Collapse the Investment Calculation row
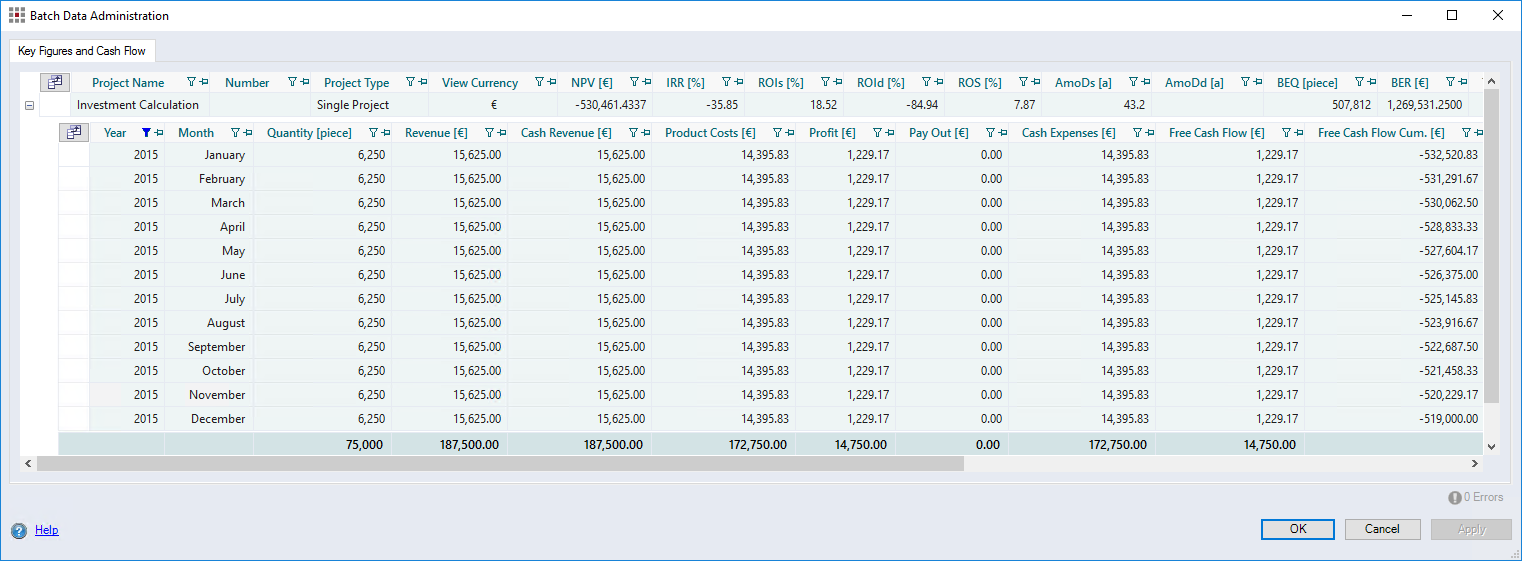The width and height of the screenshot is (1522, 561). (x=29, y=105)
